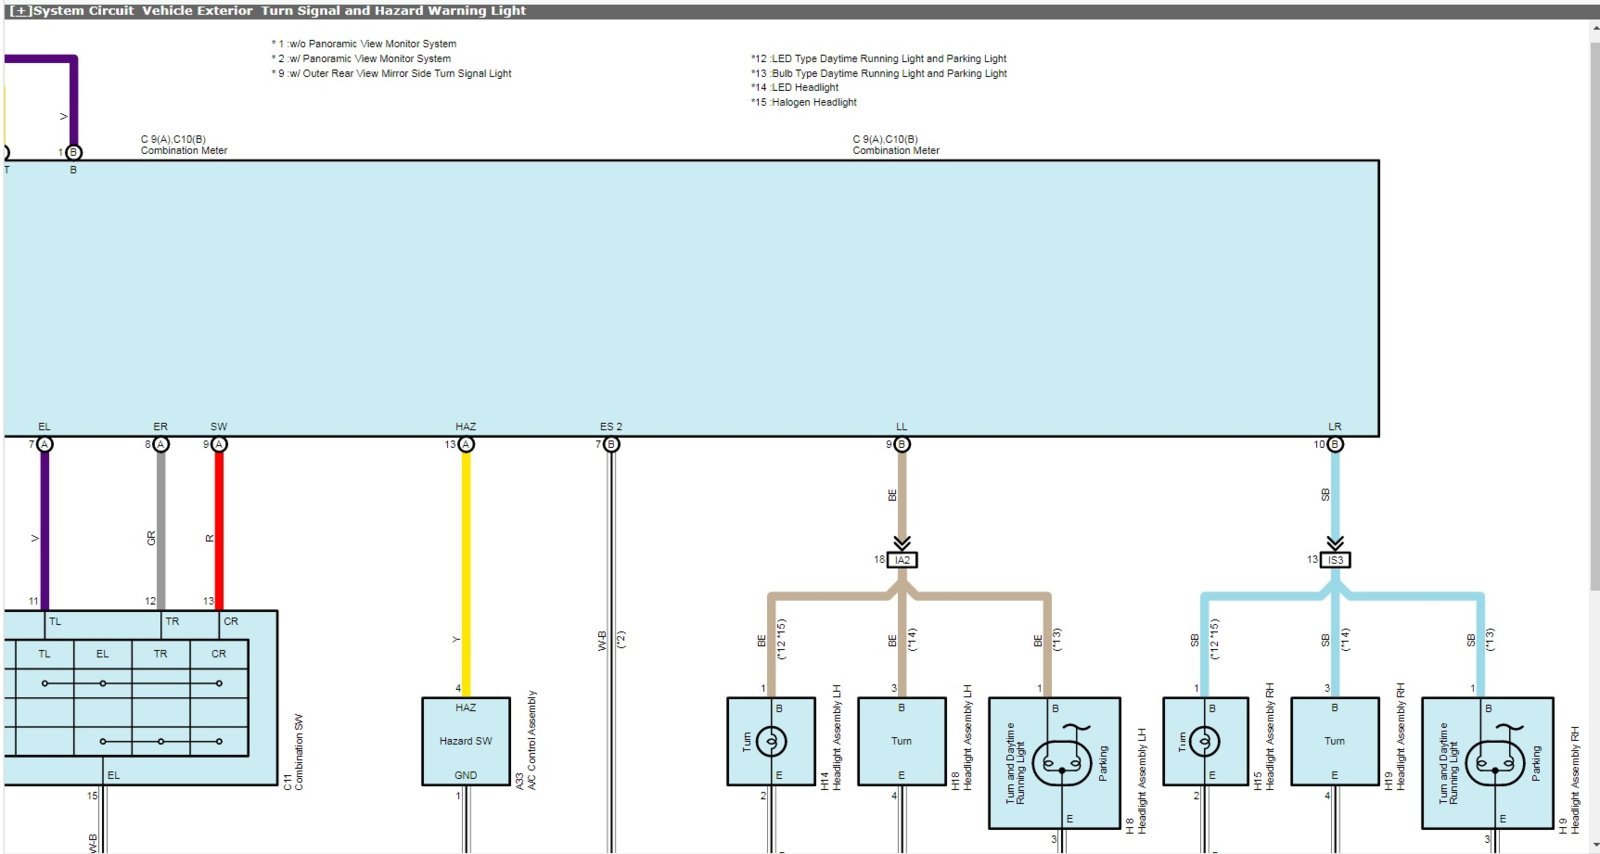The height and width of the screenshot is (854, 1600).
Task: Click note *13 Bulb Type Daytime Running Light
Action: (879, 73)
